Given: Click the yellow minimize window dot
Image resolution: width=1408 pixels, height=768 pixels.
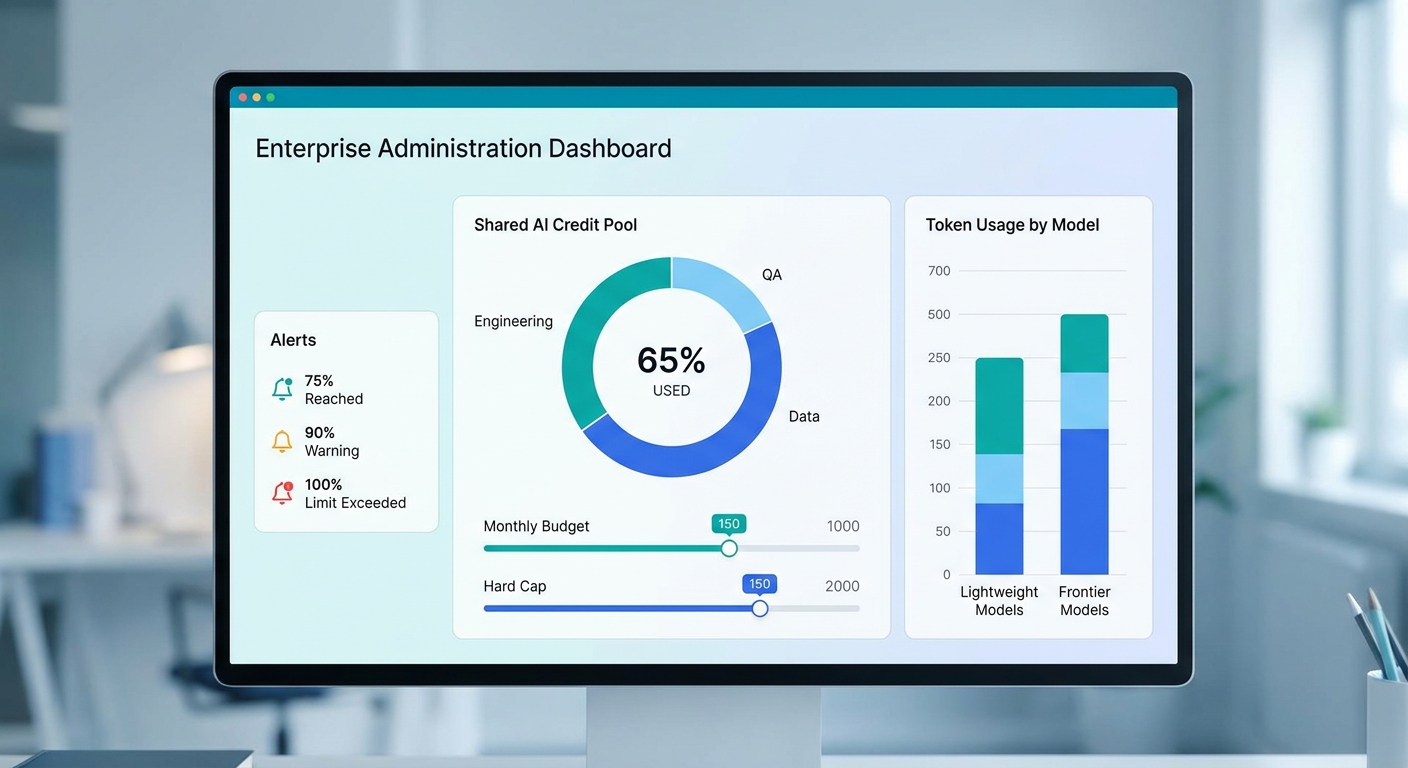Looking at the screenshot, I should tap(257, 97).
